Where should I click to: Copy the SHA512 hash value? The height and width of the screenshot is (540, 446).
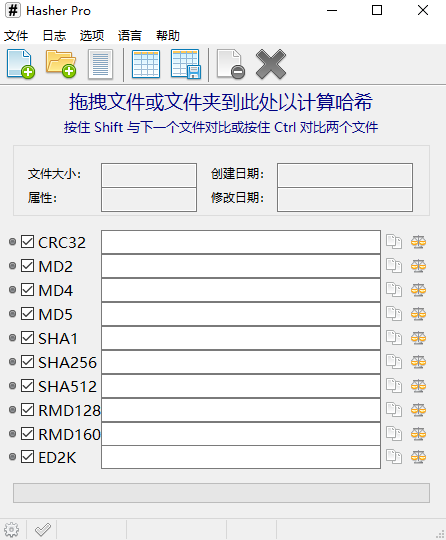[394, 386]
